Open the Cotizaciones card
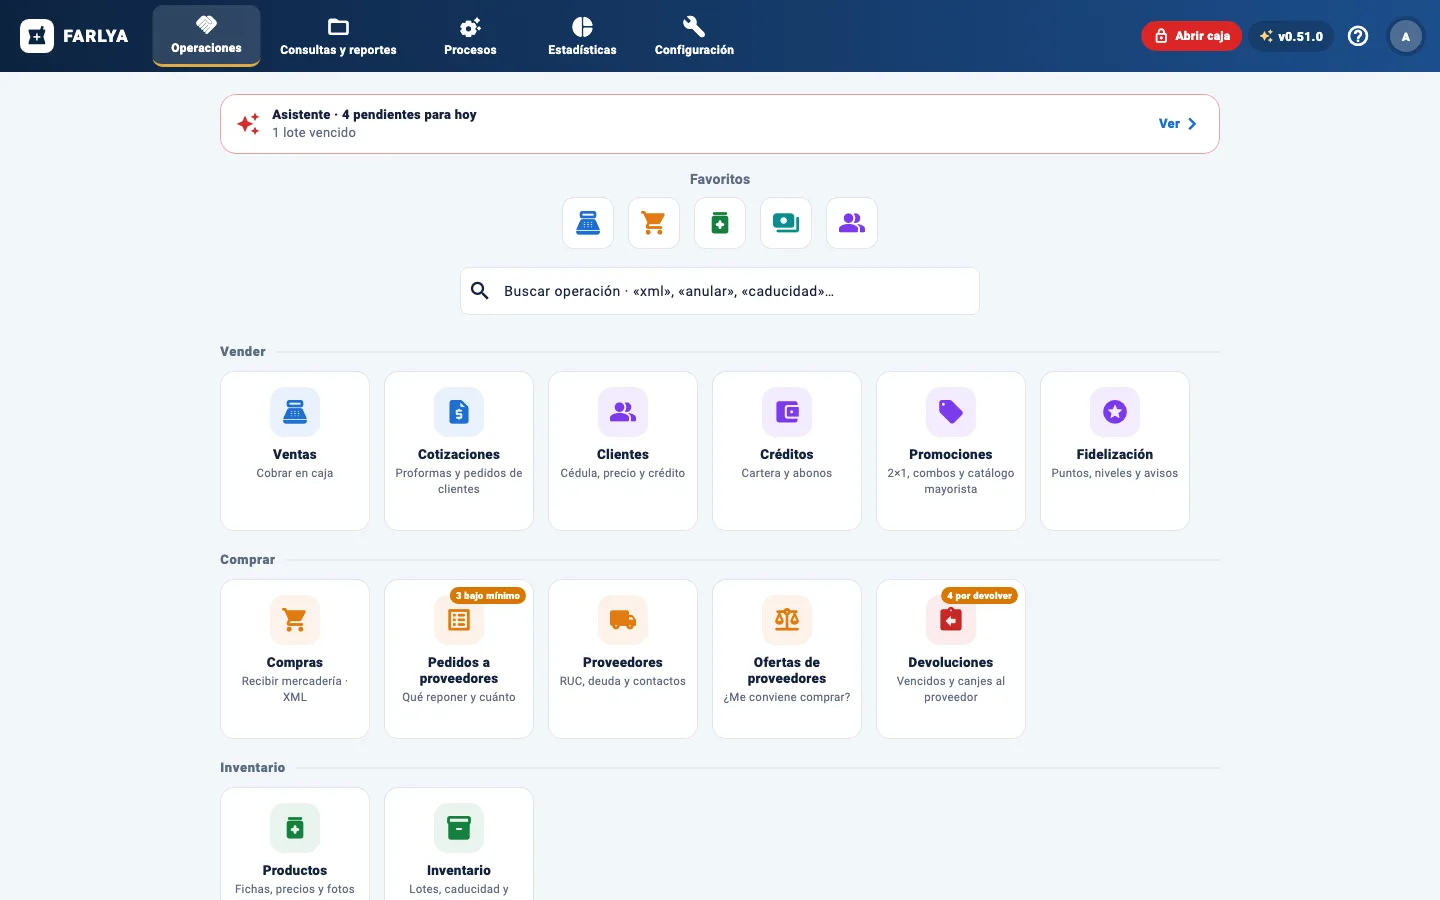1440x900 pixels. point(459,451)
